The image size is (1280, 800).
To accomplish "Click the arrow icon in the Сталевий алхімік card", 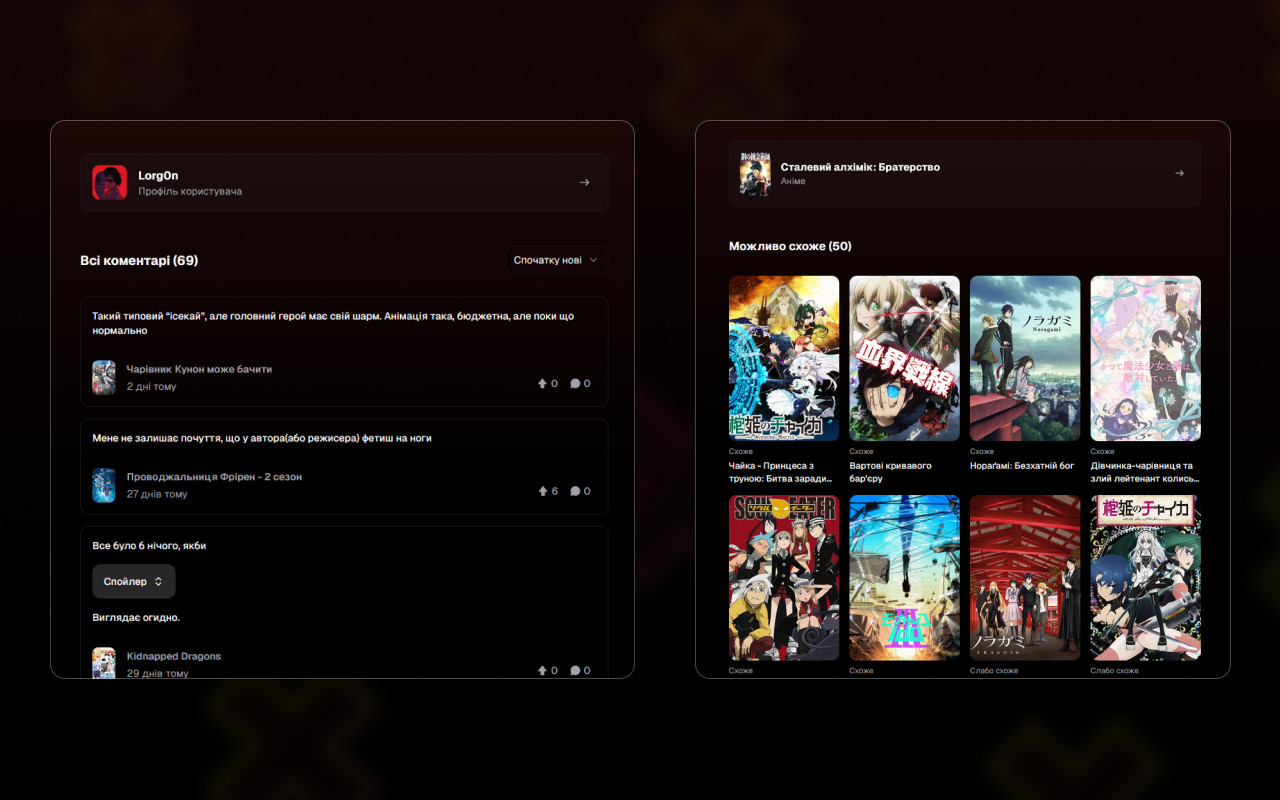I will 1179,173.
